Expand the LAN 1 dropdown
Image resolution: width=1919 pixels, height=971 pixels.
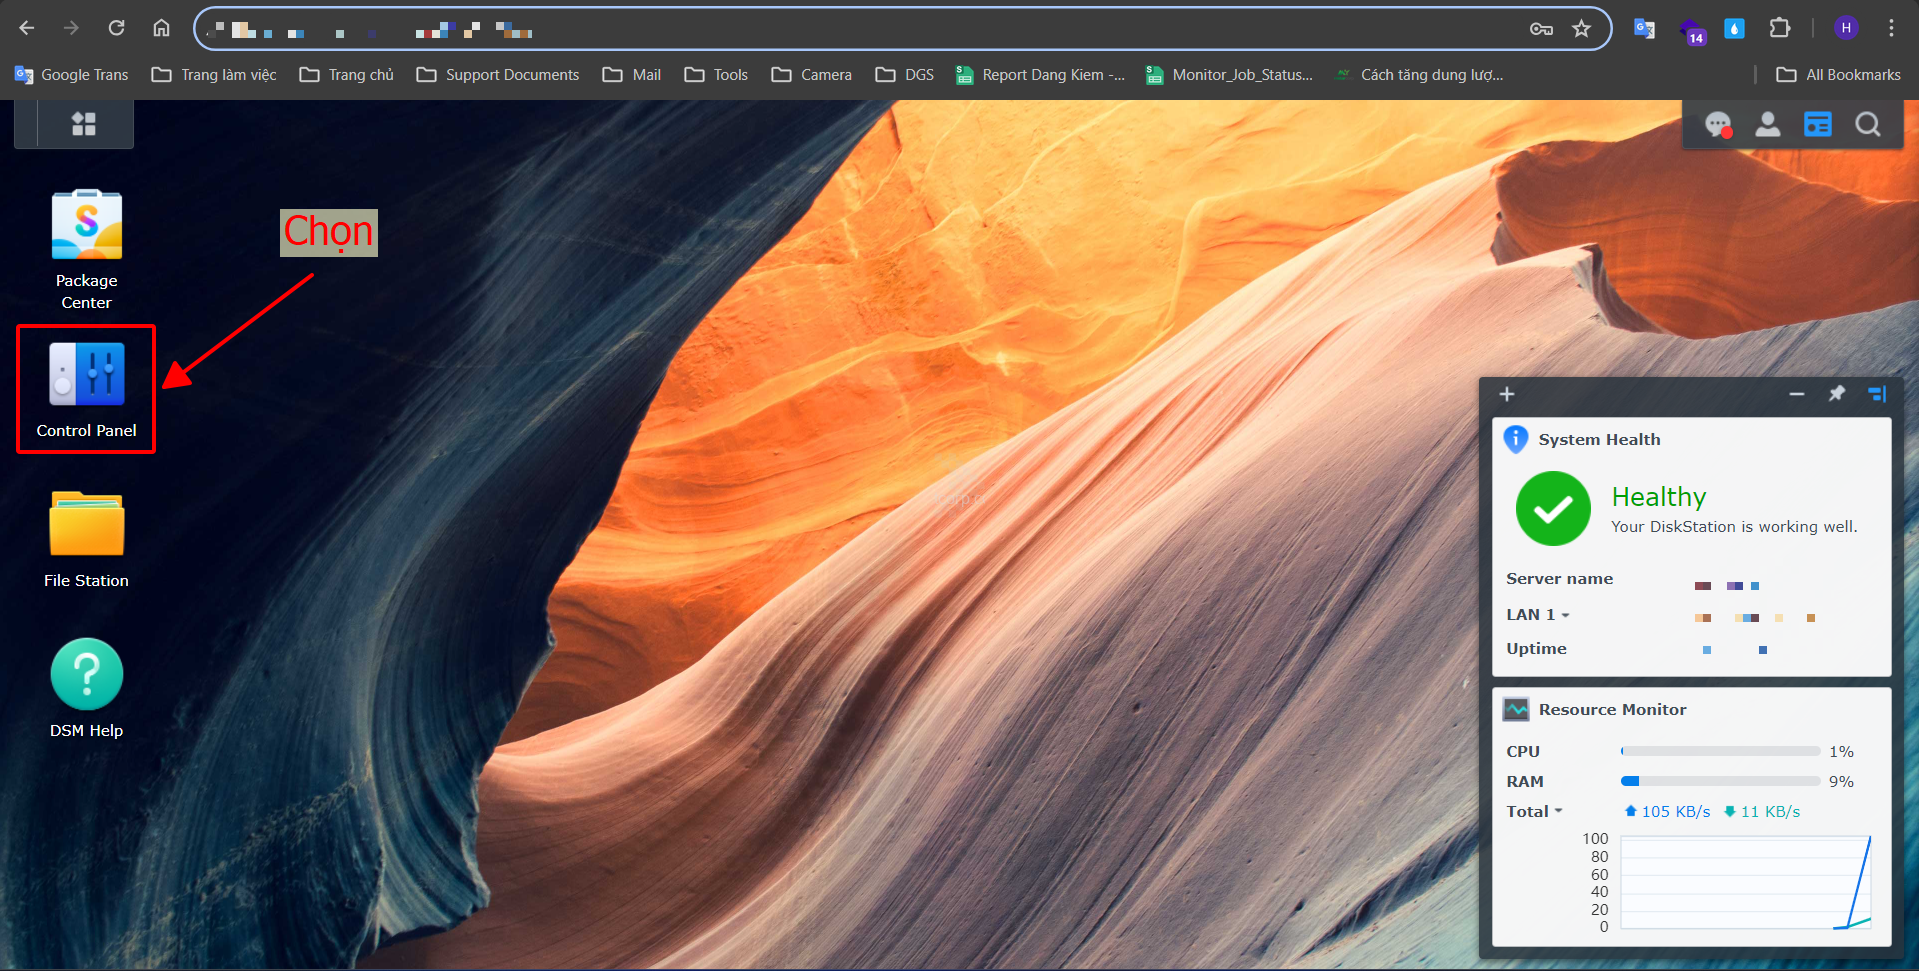pos(1538,615)
